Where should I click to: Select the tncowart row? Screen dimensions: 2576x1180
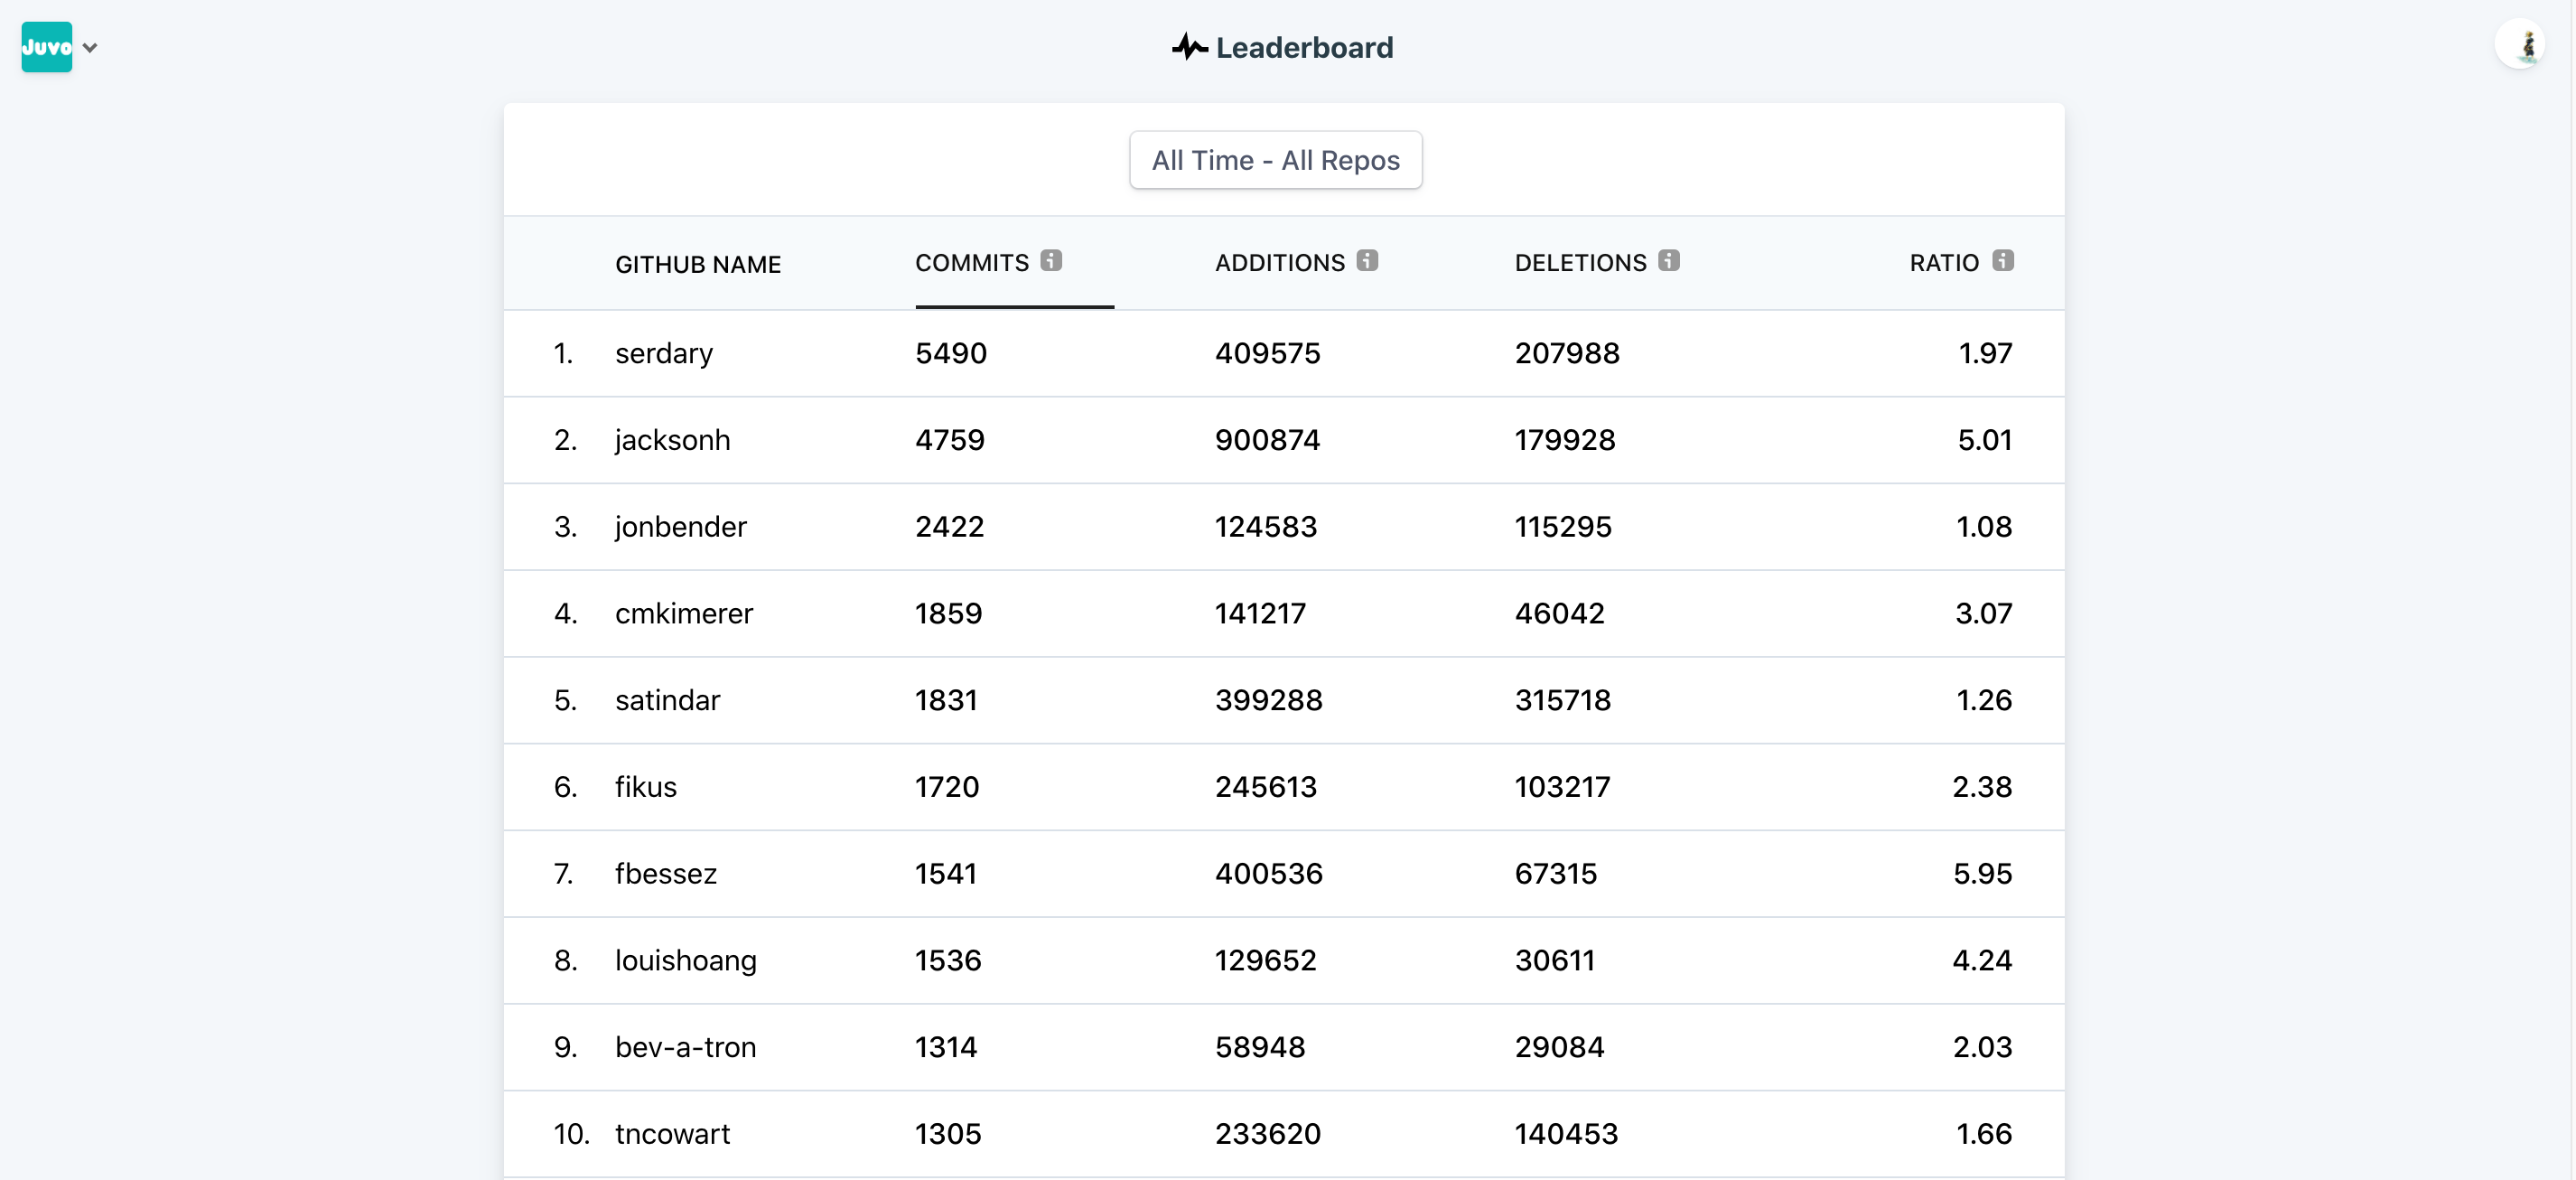672,1134
